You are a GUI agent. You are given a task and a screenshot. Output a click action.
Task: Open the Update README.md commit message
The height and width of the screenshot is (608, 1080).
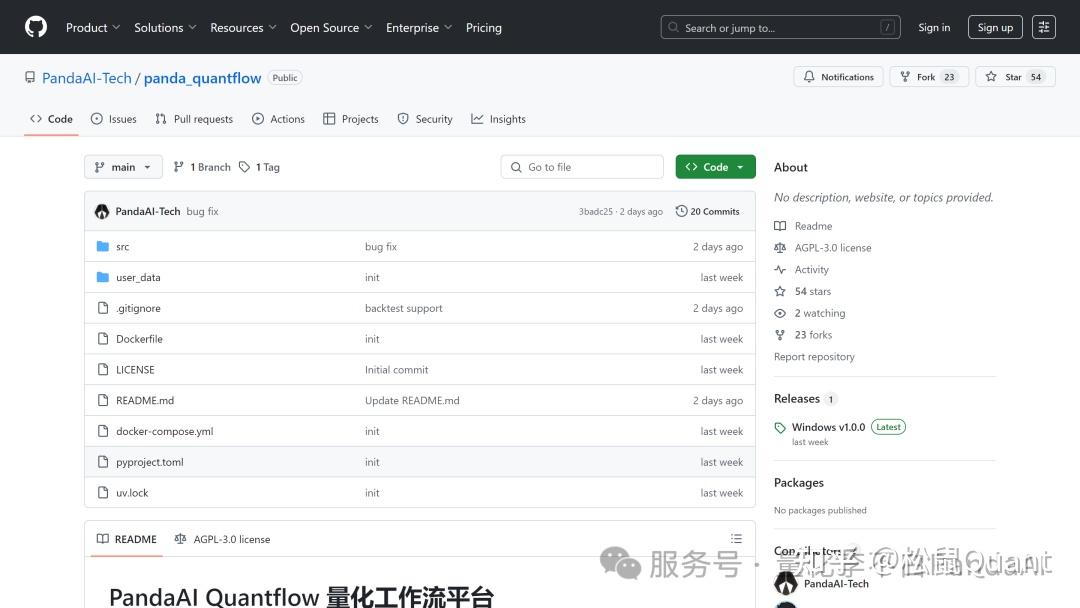coord(412,400)
